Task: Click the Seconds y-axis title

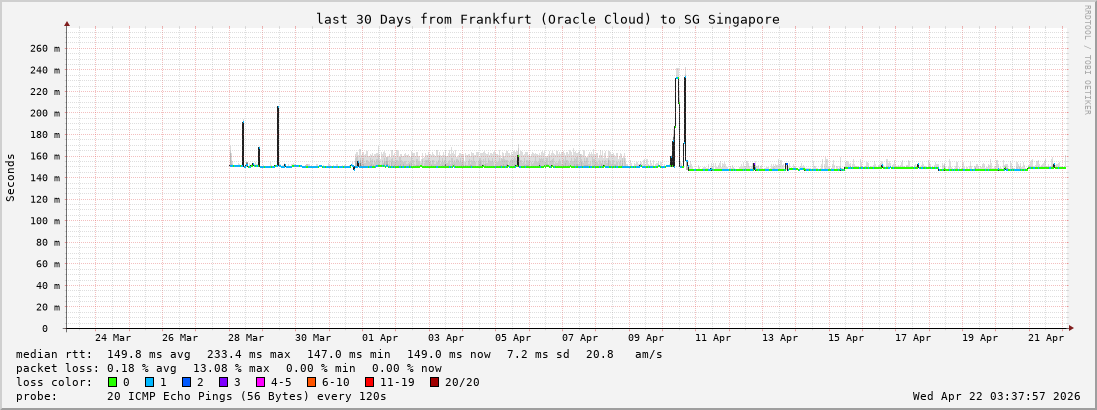Action: (11, 177)
